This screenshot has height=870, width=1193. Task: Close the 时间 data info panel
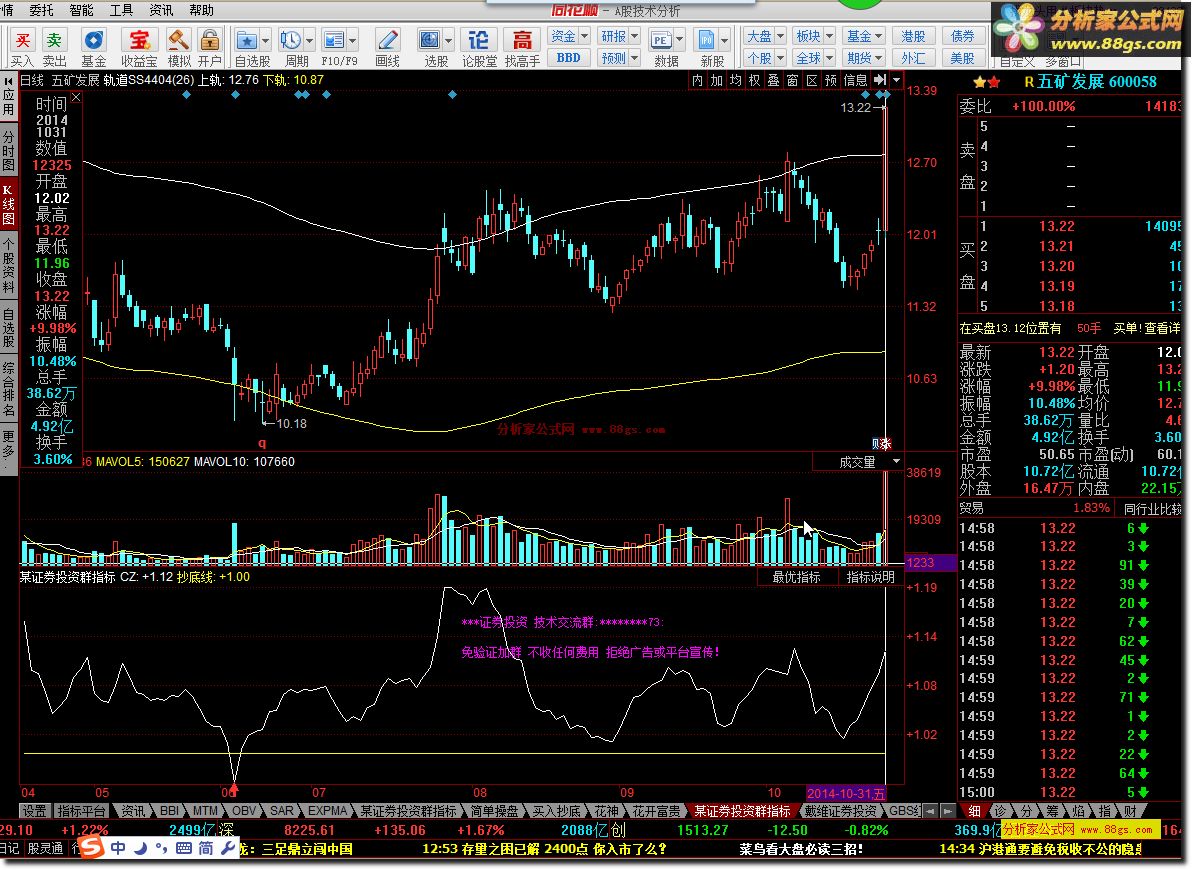[x=76, y=97]
